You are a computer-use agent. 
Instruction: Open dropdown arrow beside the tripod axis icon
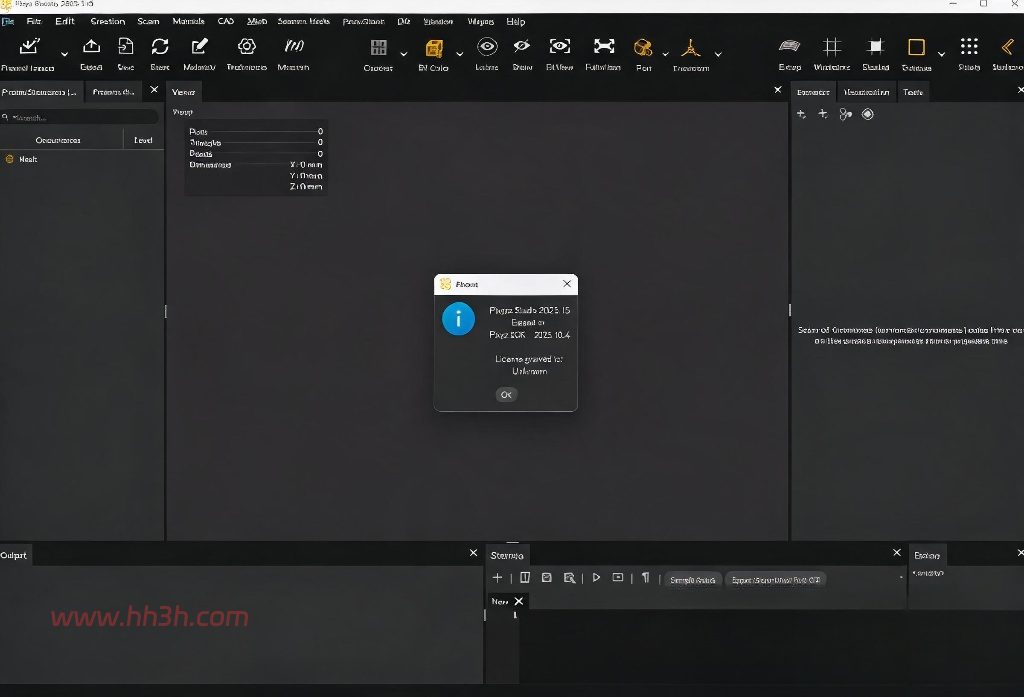coord(718,54)
